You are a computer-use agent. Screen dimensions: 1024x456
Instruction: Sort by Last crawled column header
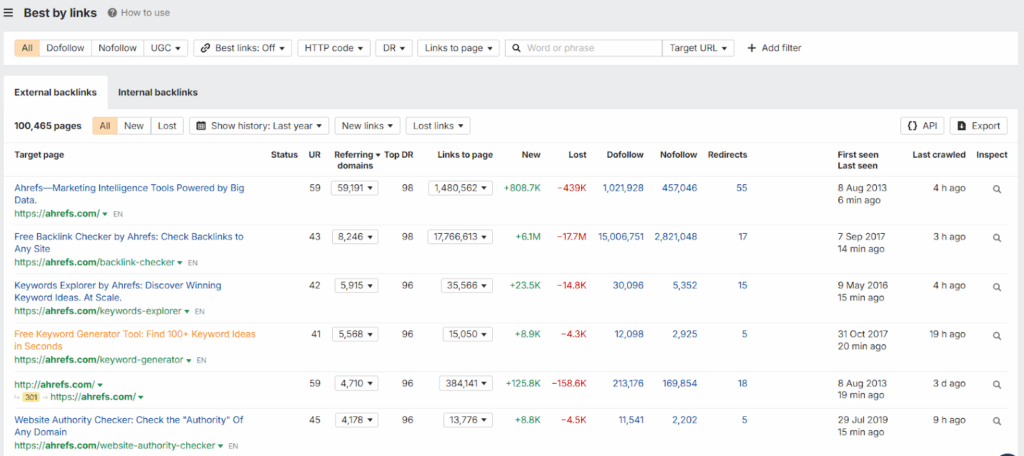(939, 155)
